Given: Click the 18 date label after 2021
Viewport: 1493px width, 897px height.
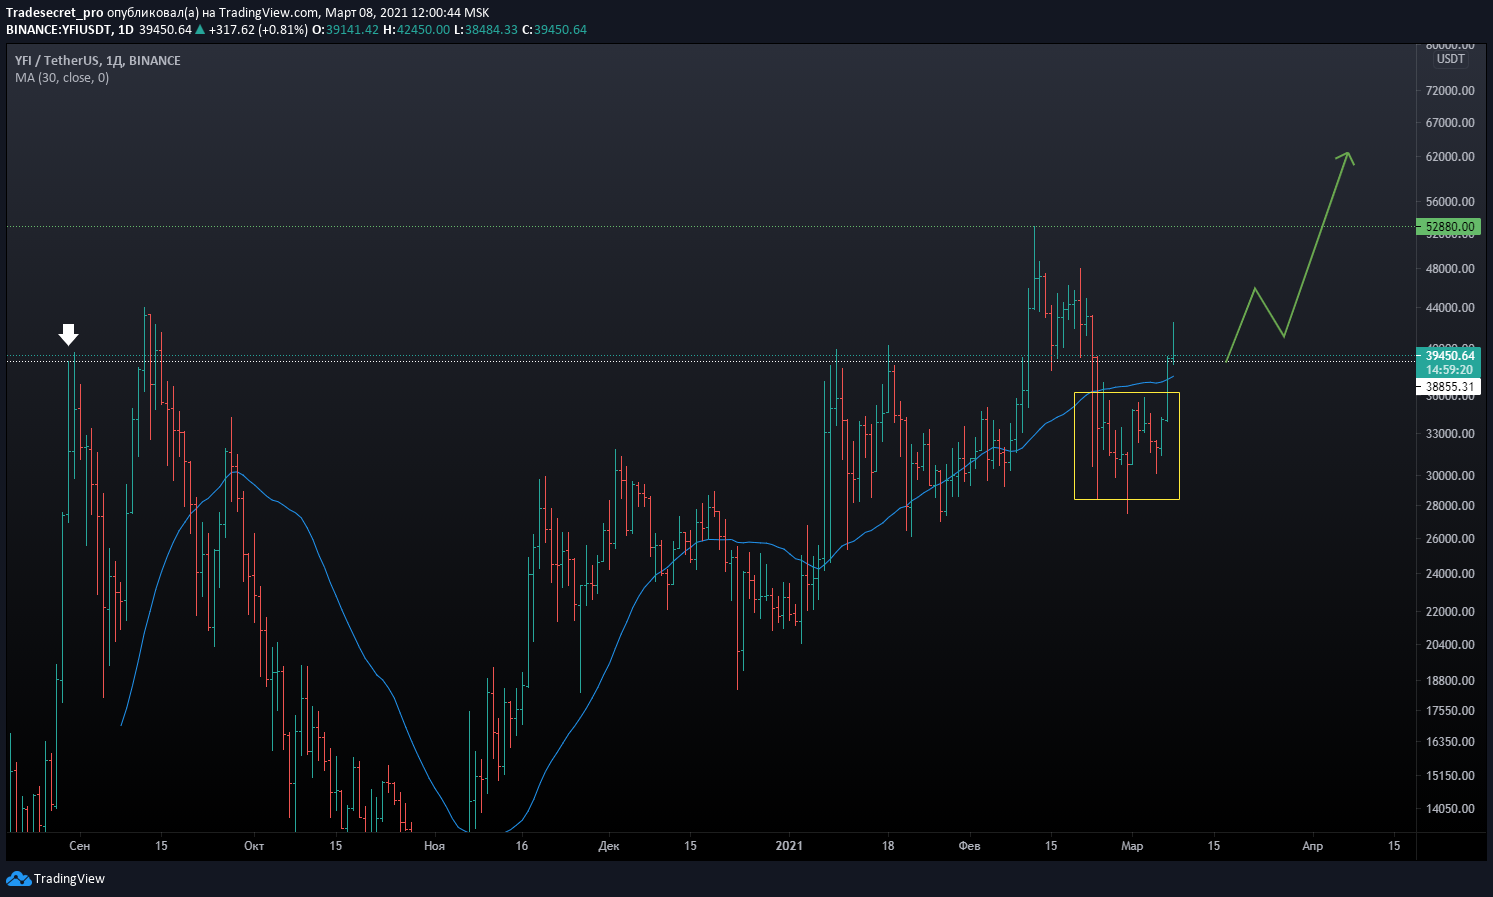Looking at the screenshot, I should pyautogui.click(x=888, y=846).
